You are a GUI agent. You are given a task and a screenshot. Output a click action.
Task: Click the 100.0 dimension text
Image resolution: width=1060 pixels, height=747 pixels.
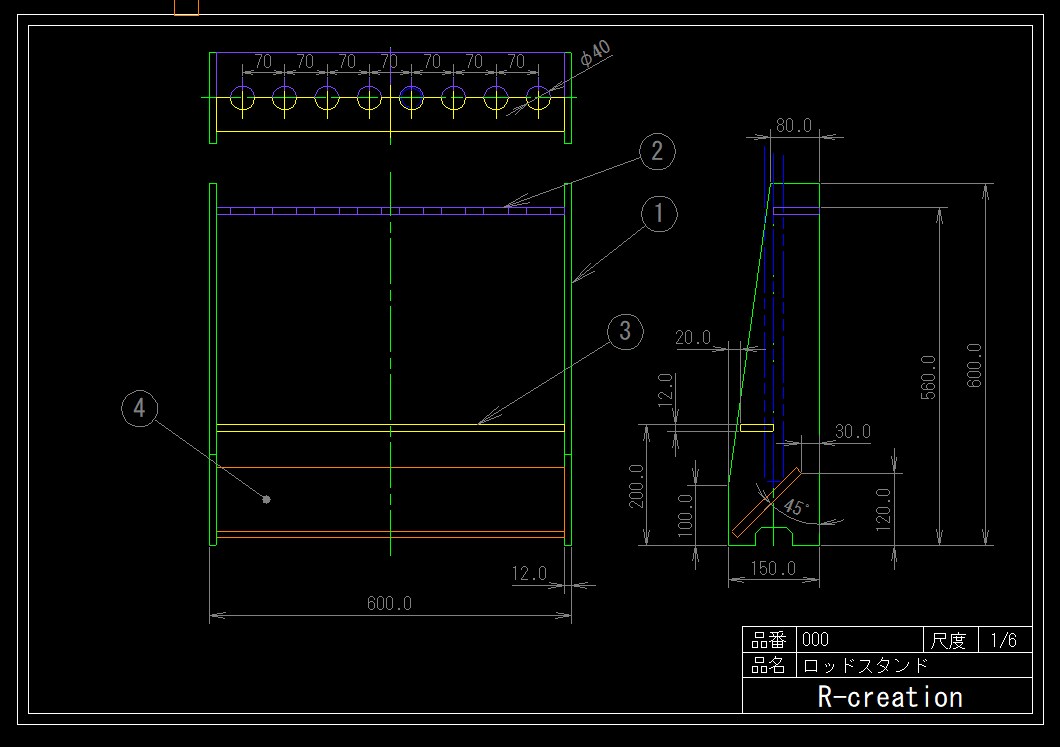click(x=685, y=515)
